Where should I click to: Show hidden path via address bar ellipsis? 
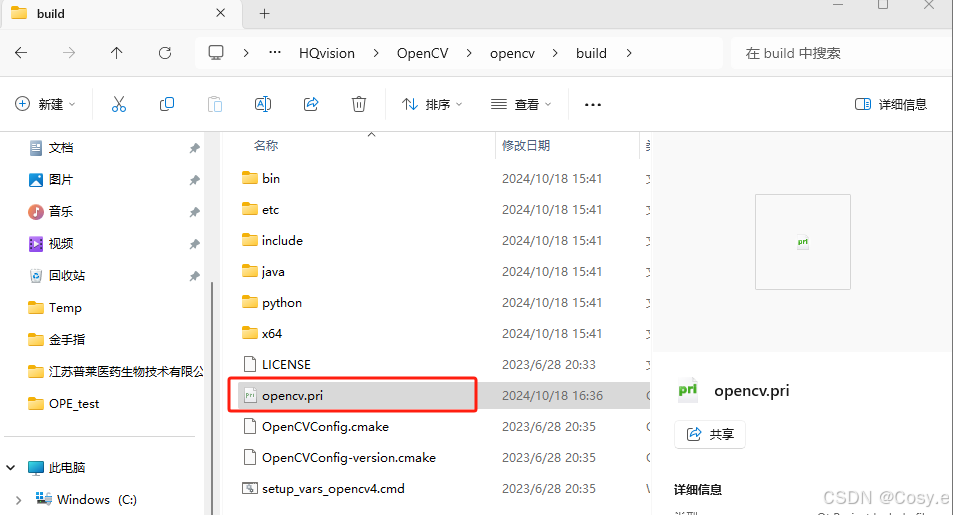275,52
